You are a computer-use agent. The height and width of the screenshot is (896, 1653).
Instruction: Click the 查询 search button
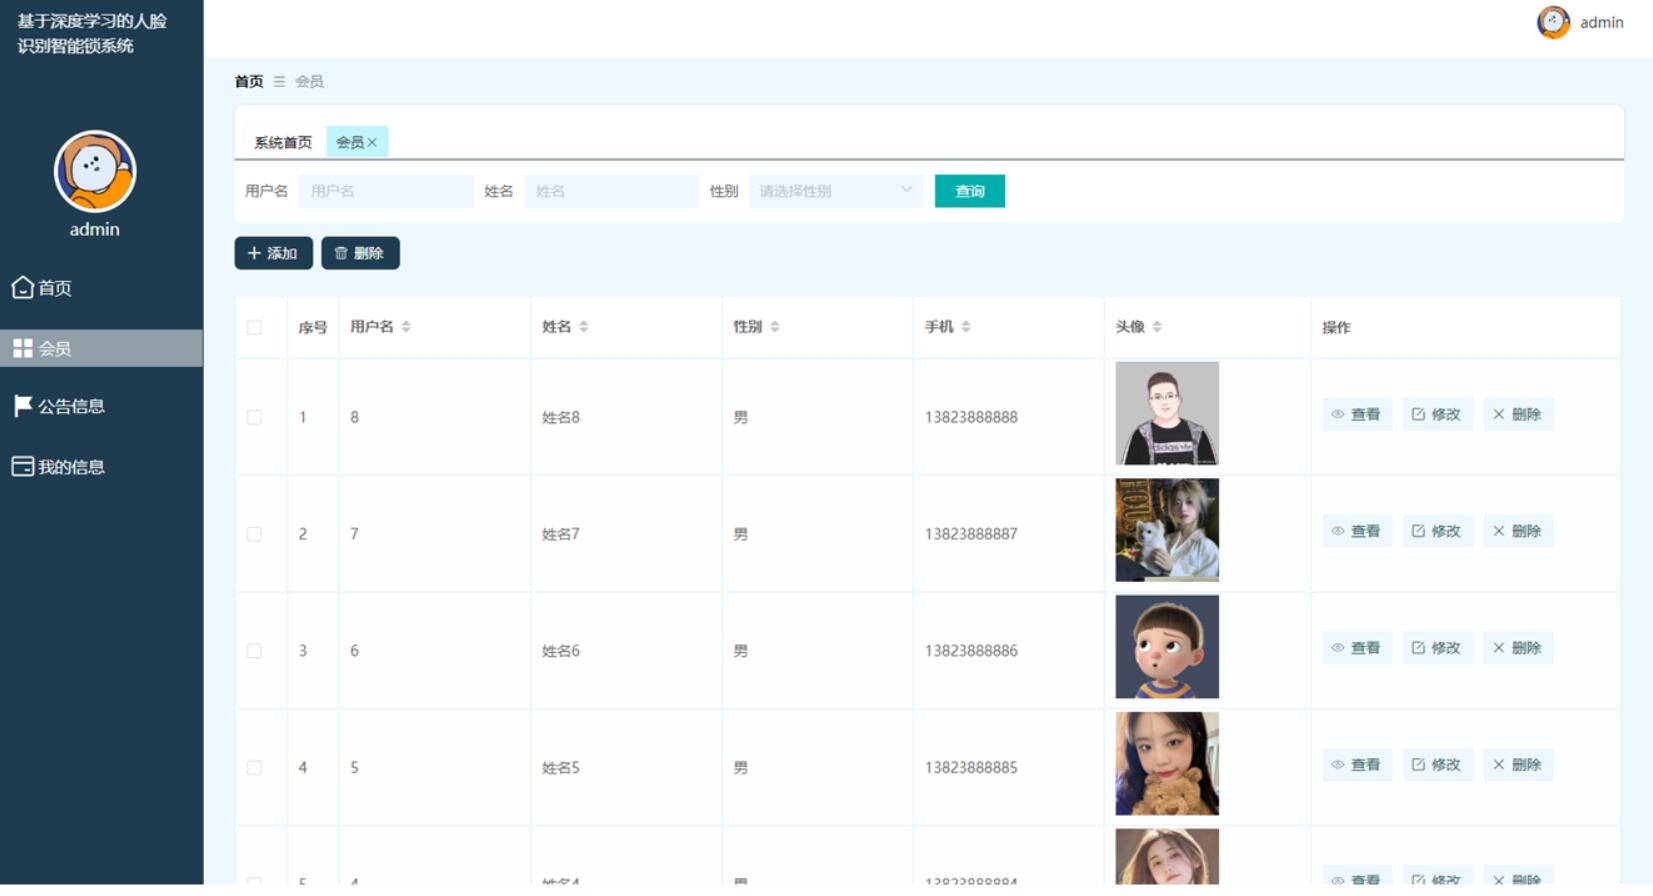[970, 191]
